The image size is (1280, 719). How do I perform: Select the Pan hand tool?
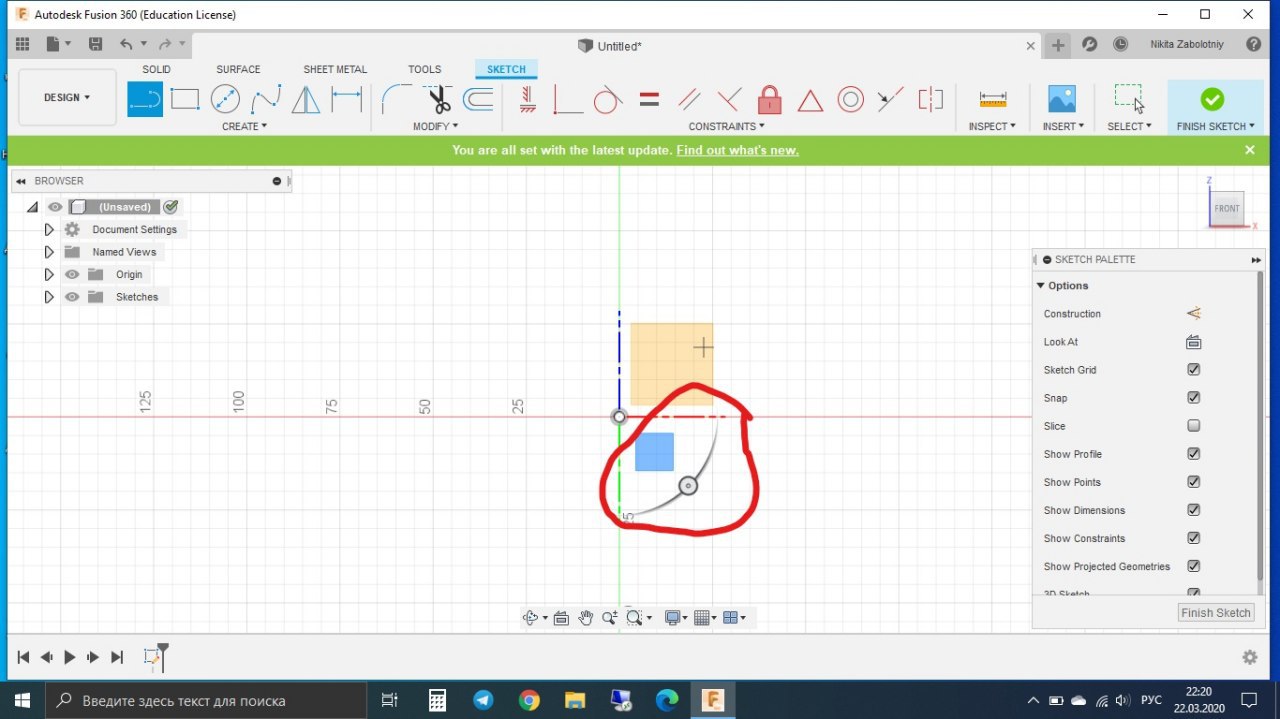click(585, 618)
